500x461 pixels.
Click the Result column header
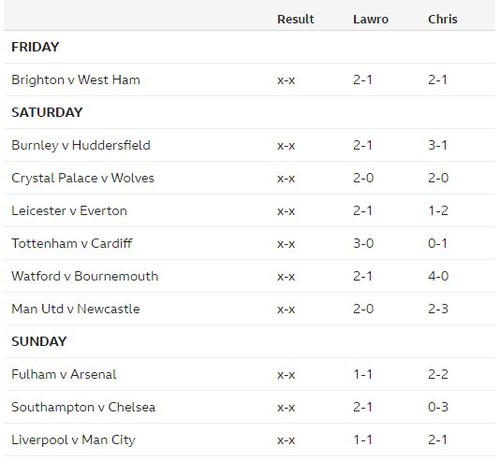pyautogui.click(x=295, y=19)
